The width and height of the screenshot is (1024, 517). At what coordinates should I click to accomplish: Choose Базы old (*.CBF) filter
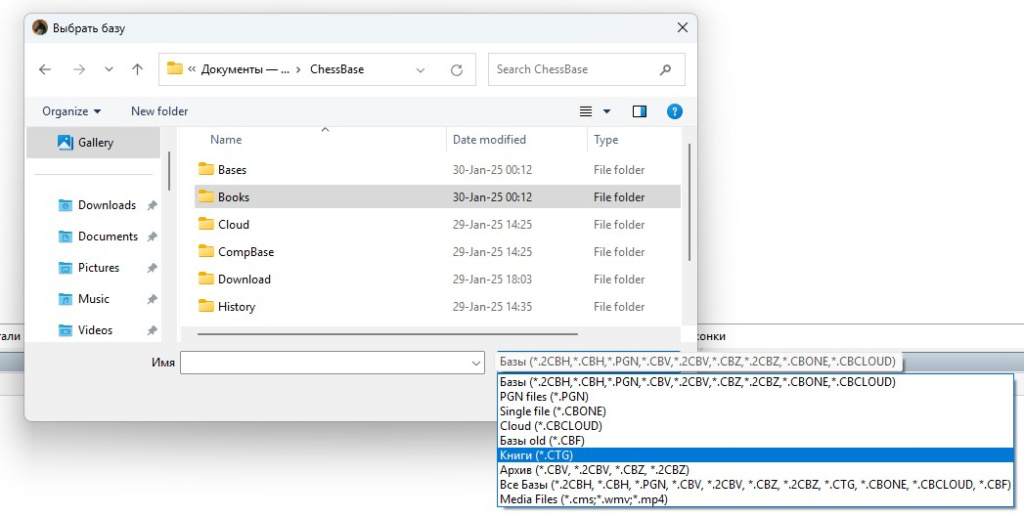[755, 441]
